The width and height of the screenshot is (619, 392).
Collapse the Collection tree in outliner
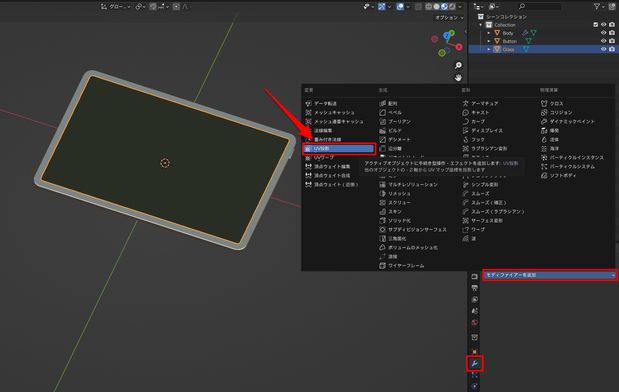(481, 24)
